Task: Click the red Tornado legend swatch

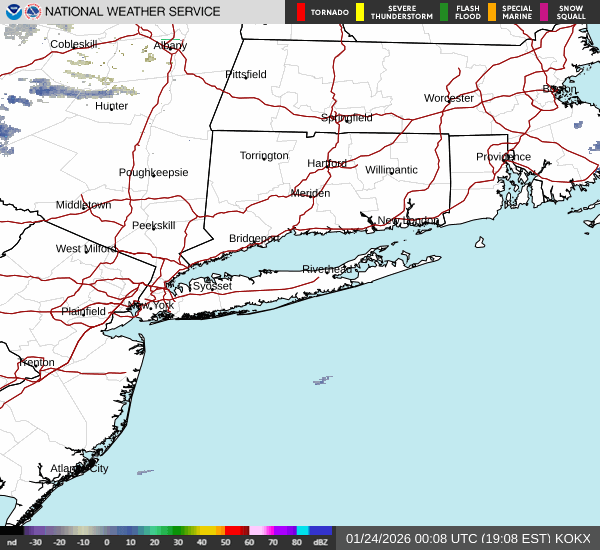Action: pyautogui.click(x=301, y=12)
